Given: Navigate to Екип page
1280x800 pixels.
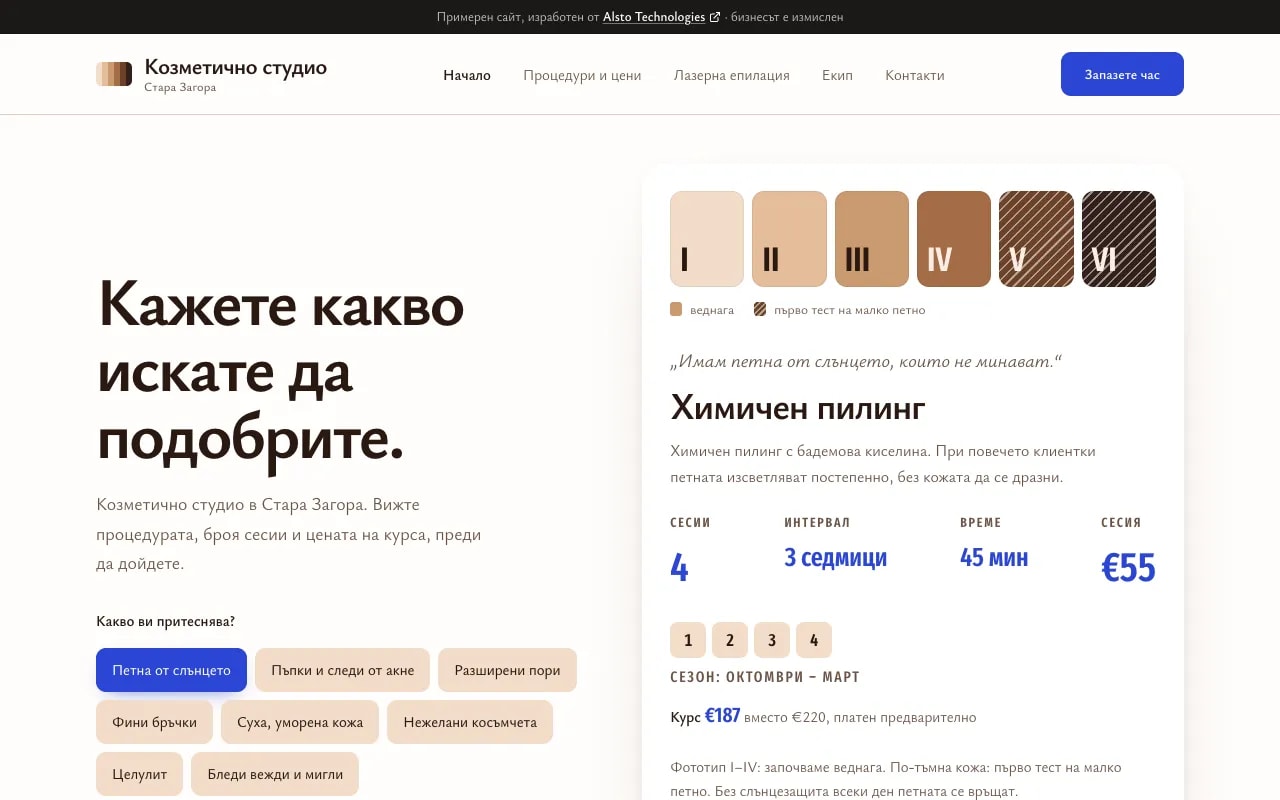Looking at the screenshot, I should click(x=837, y=75).
